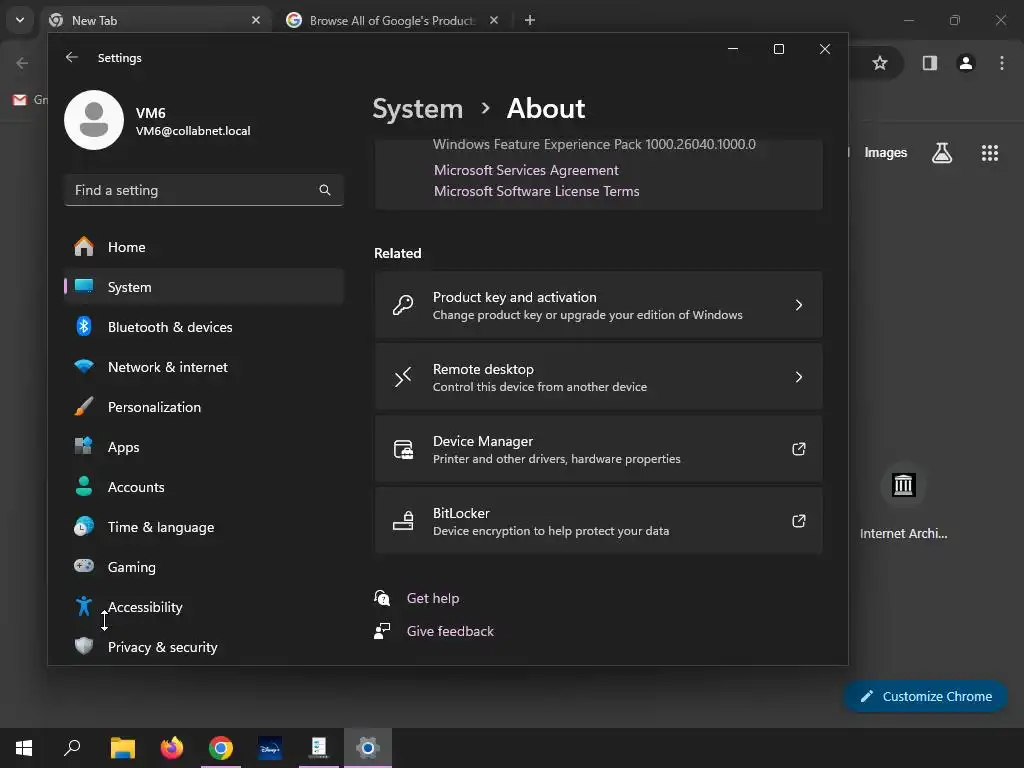This screenshot has width=1024, height=768.
Task: Click the Accessibility figure icon
Action: coord(84,607)
